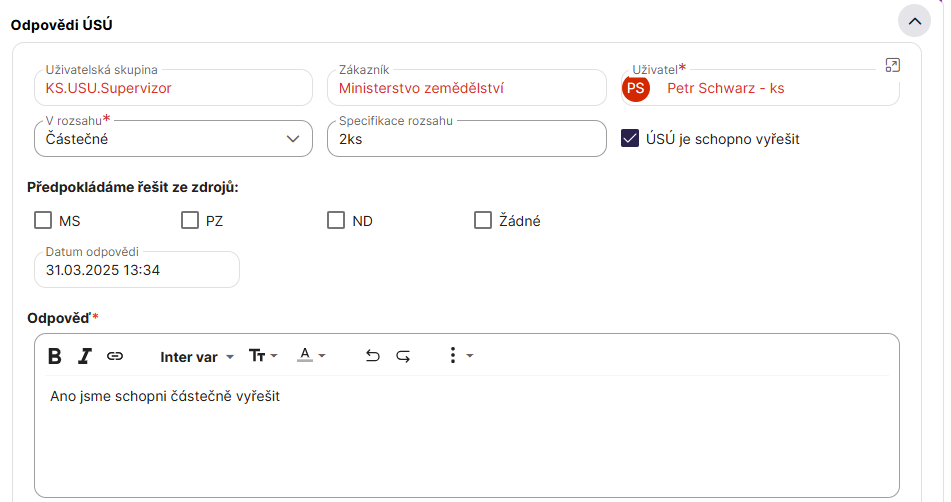Click the PS user avatar
This screenshot has width=951, height=502.
(636, 89)
